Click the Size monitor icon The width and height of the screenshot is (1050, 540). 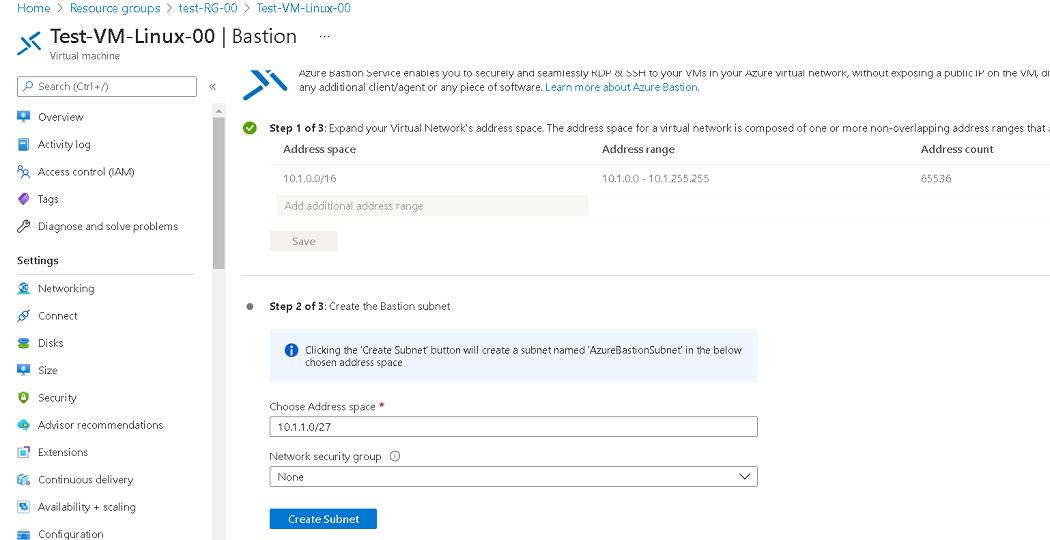pos(23,370)
